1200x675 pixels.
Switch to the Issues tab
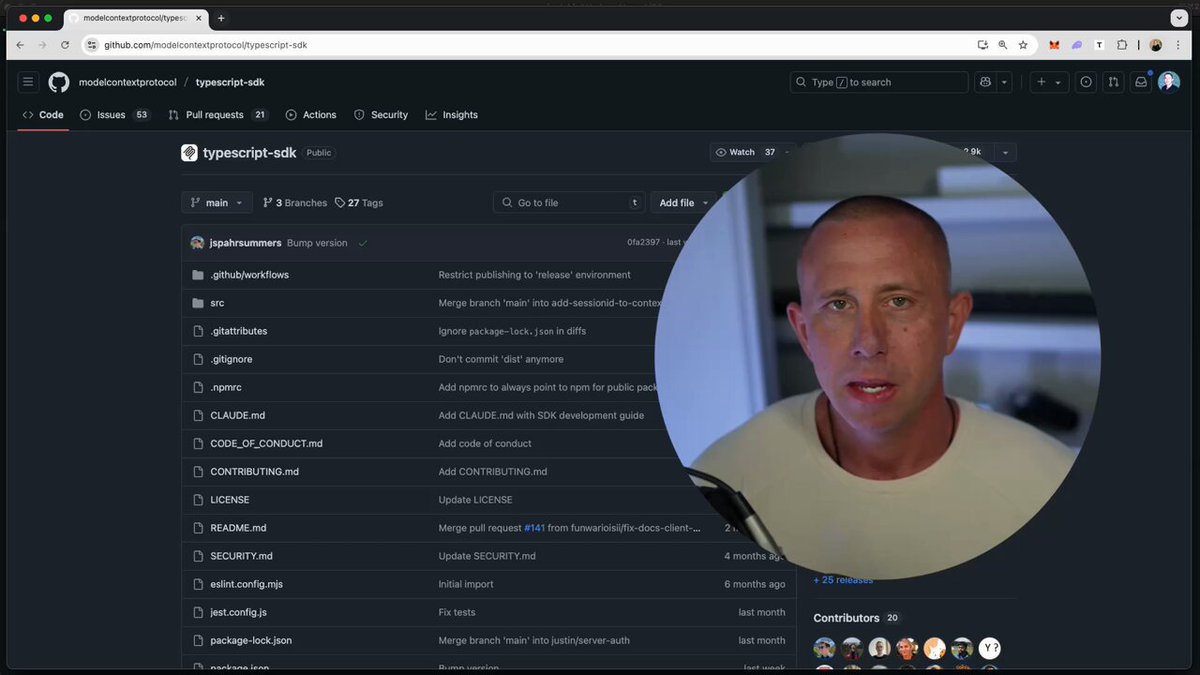pyautogui.click(x=113, y=115)
